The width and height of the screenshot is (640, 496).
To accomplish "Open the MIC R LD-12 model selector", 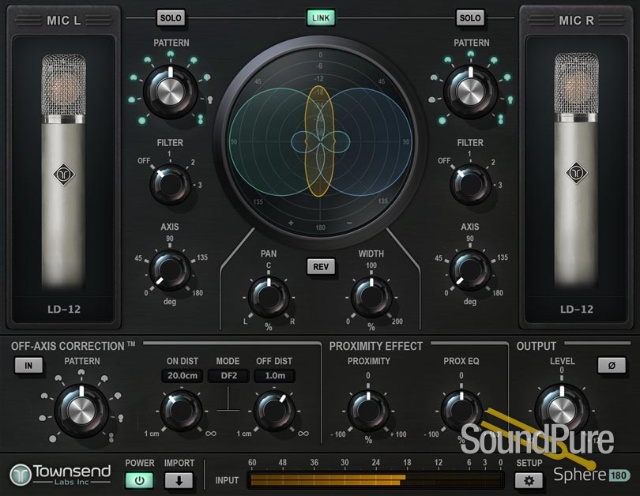I will 576,309.
